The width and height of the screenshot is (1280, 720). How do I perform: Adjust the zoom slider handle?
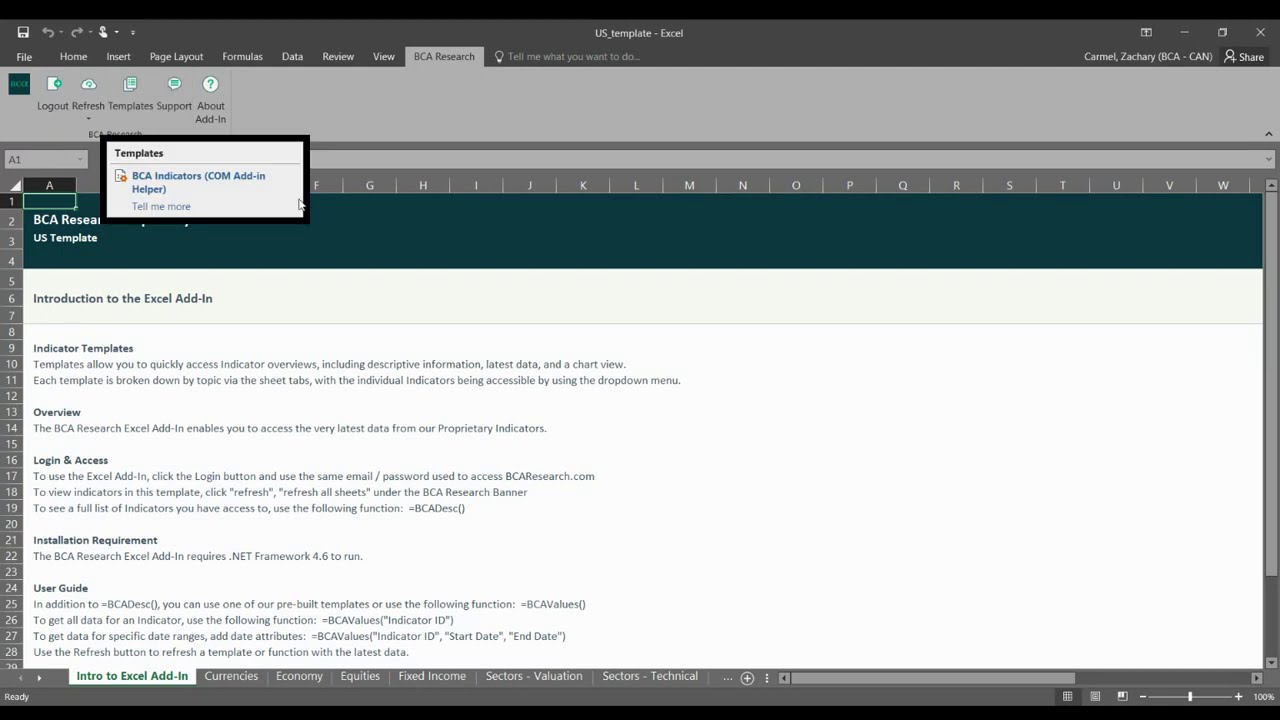pyautogui.click(x=1190, y=697)
